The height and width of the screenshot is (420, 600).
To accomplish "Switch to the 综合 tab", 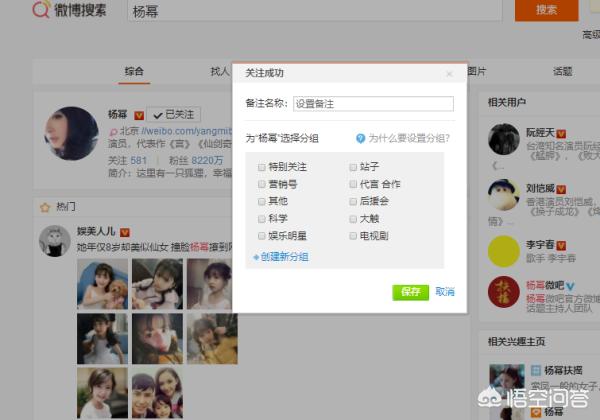I will (x=134, y=71).
